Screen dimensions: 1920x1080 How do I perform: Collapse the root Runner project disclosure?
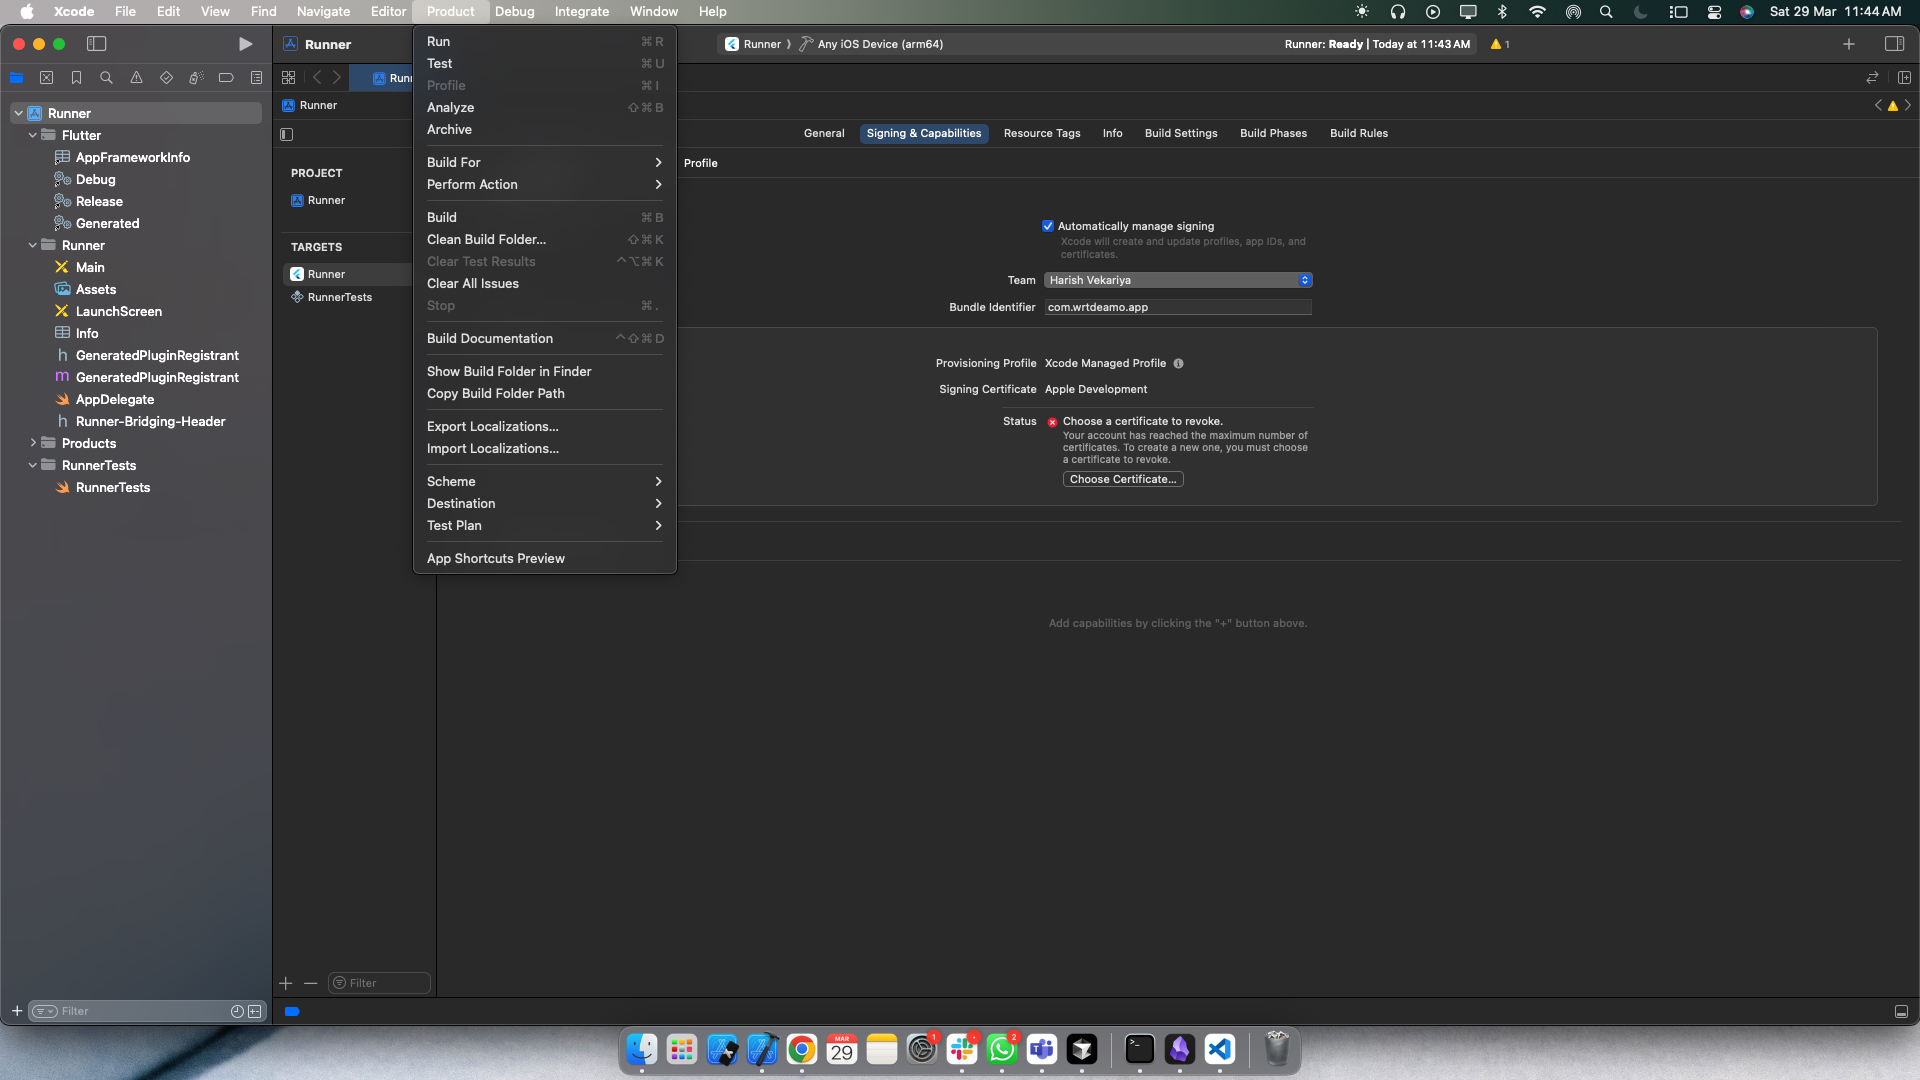point(18,113)
